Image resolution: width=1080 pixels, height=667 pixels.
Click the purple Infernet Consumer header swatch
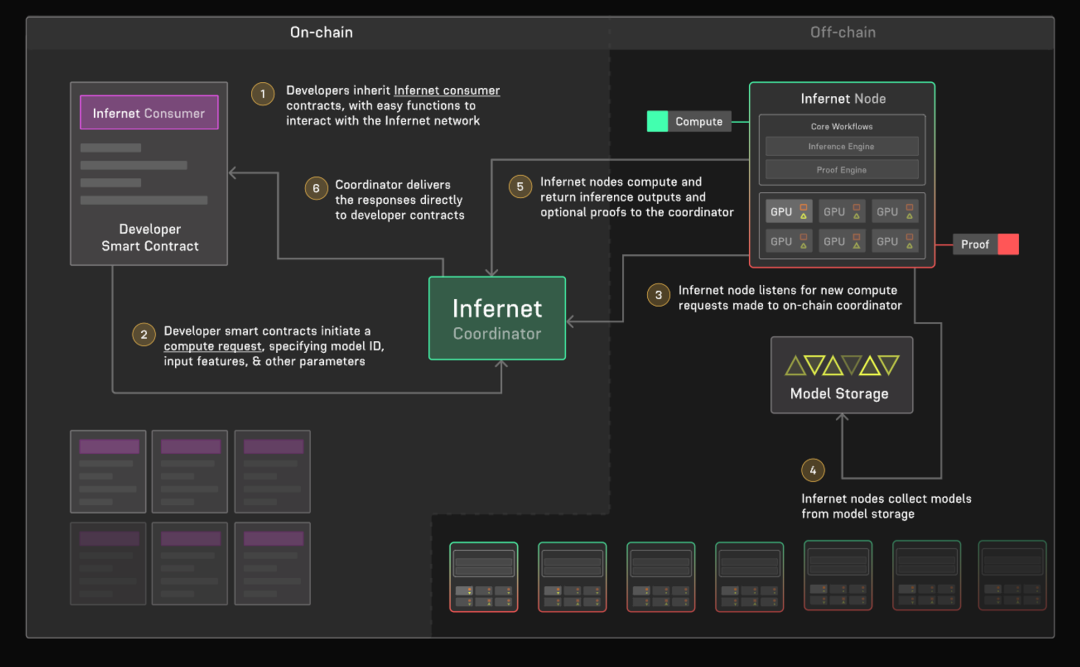coord(148,112)
